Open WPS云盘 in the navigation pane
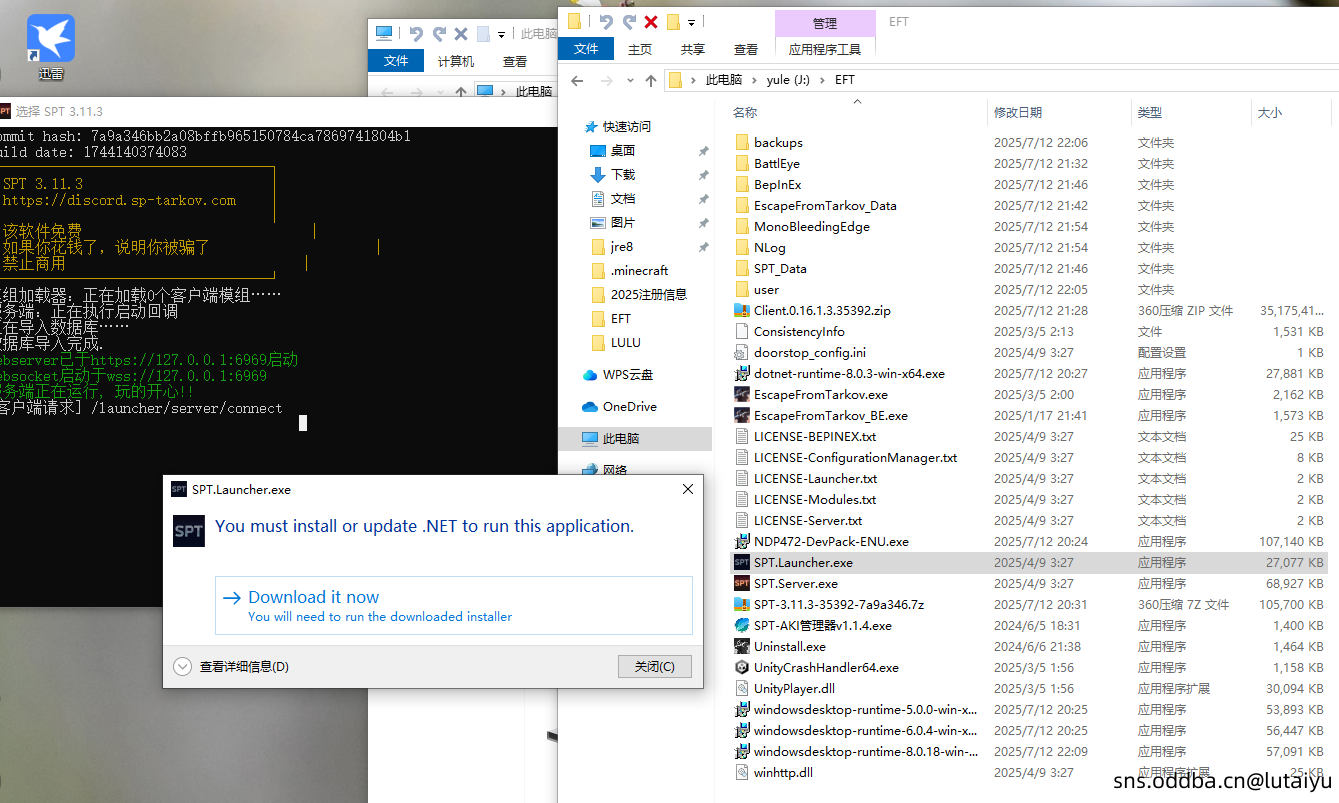The image size is (1339, 803). point(617,374)
